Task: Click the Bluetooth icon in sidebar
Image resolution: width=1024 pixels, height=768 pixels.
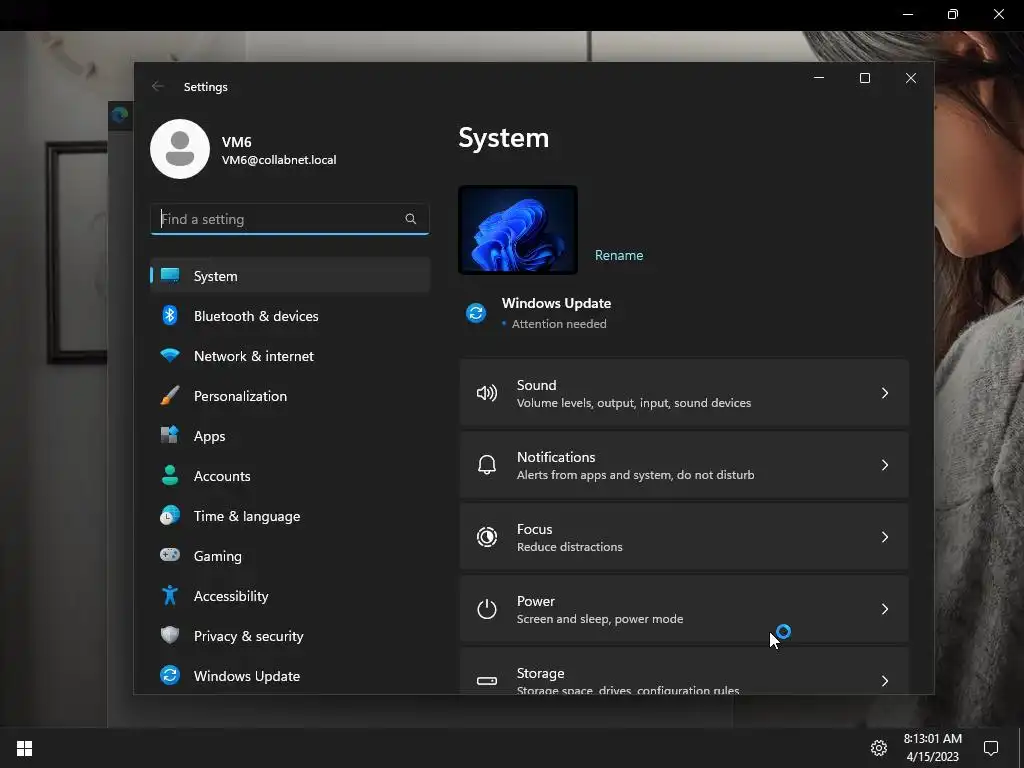Action: pos(170,315)
